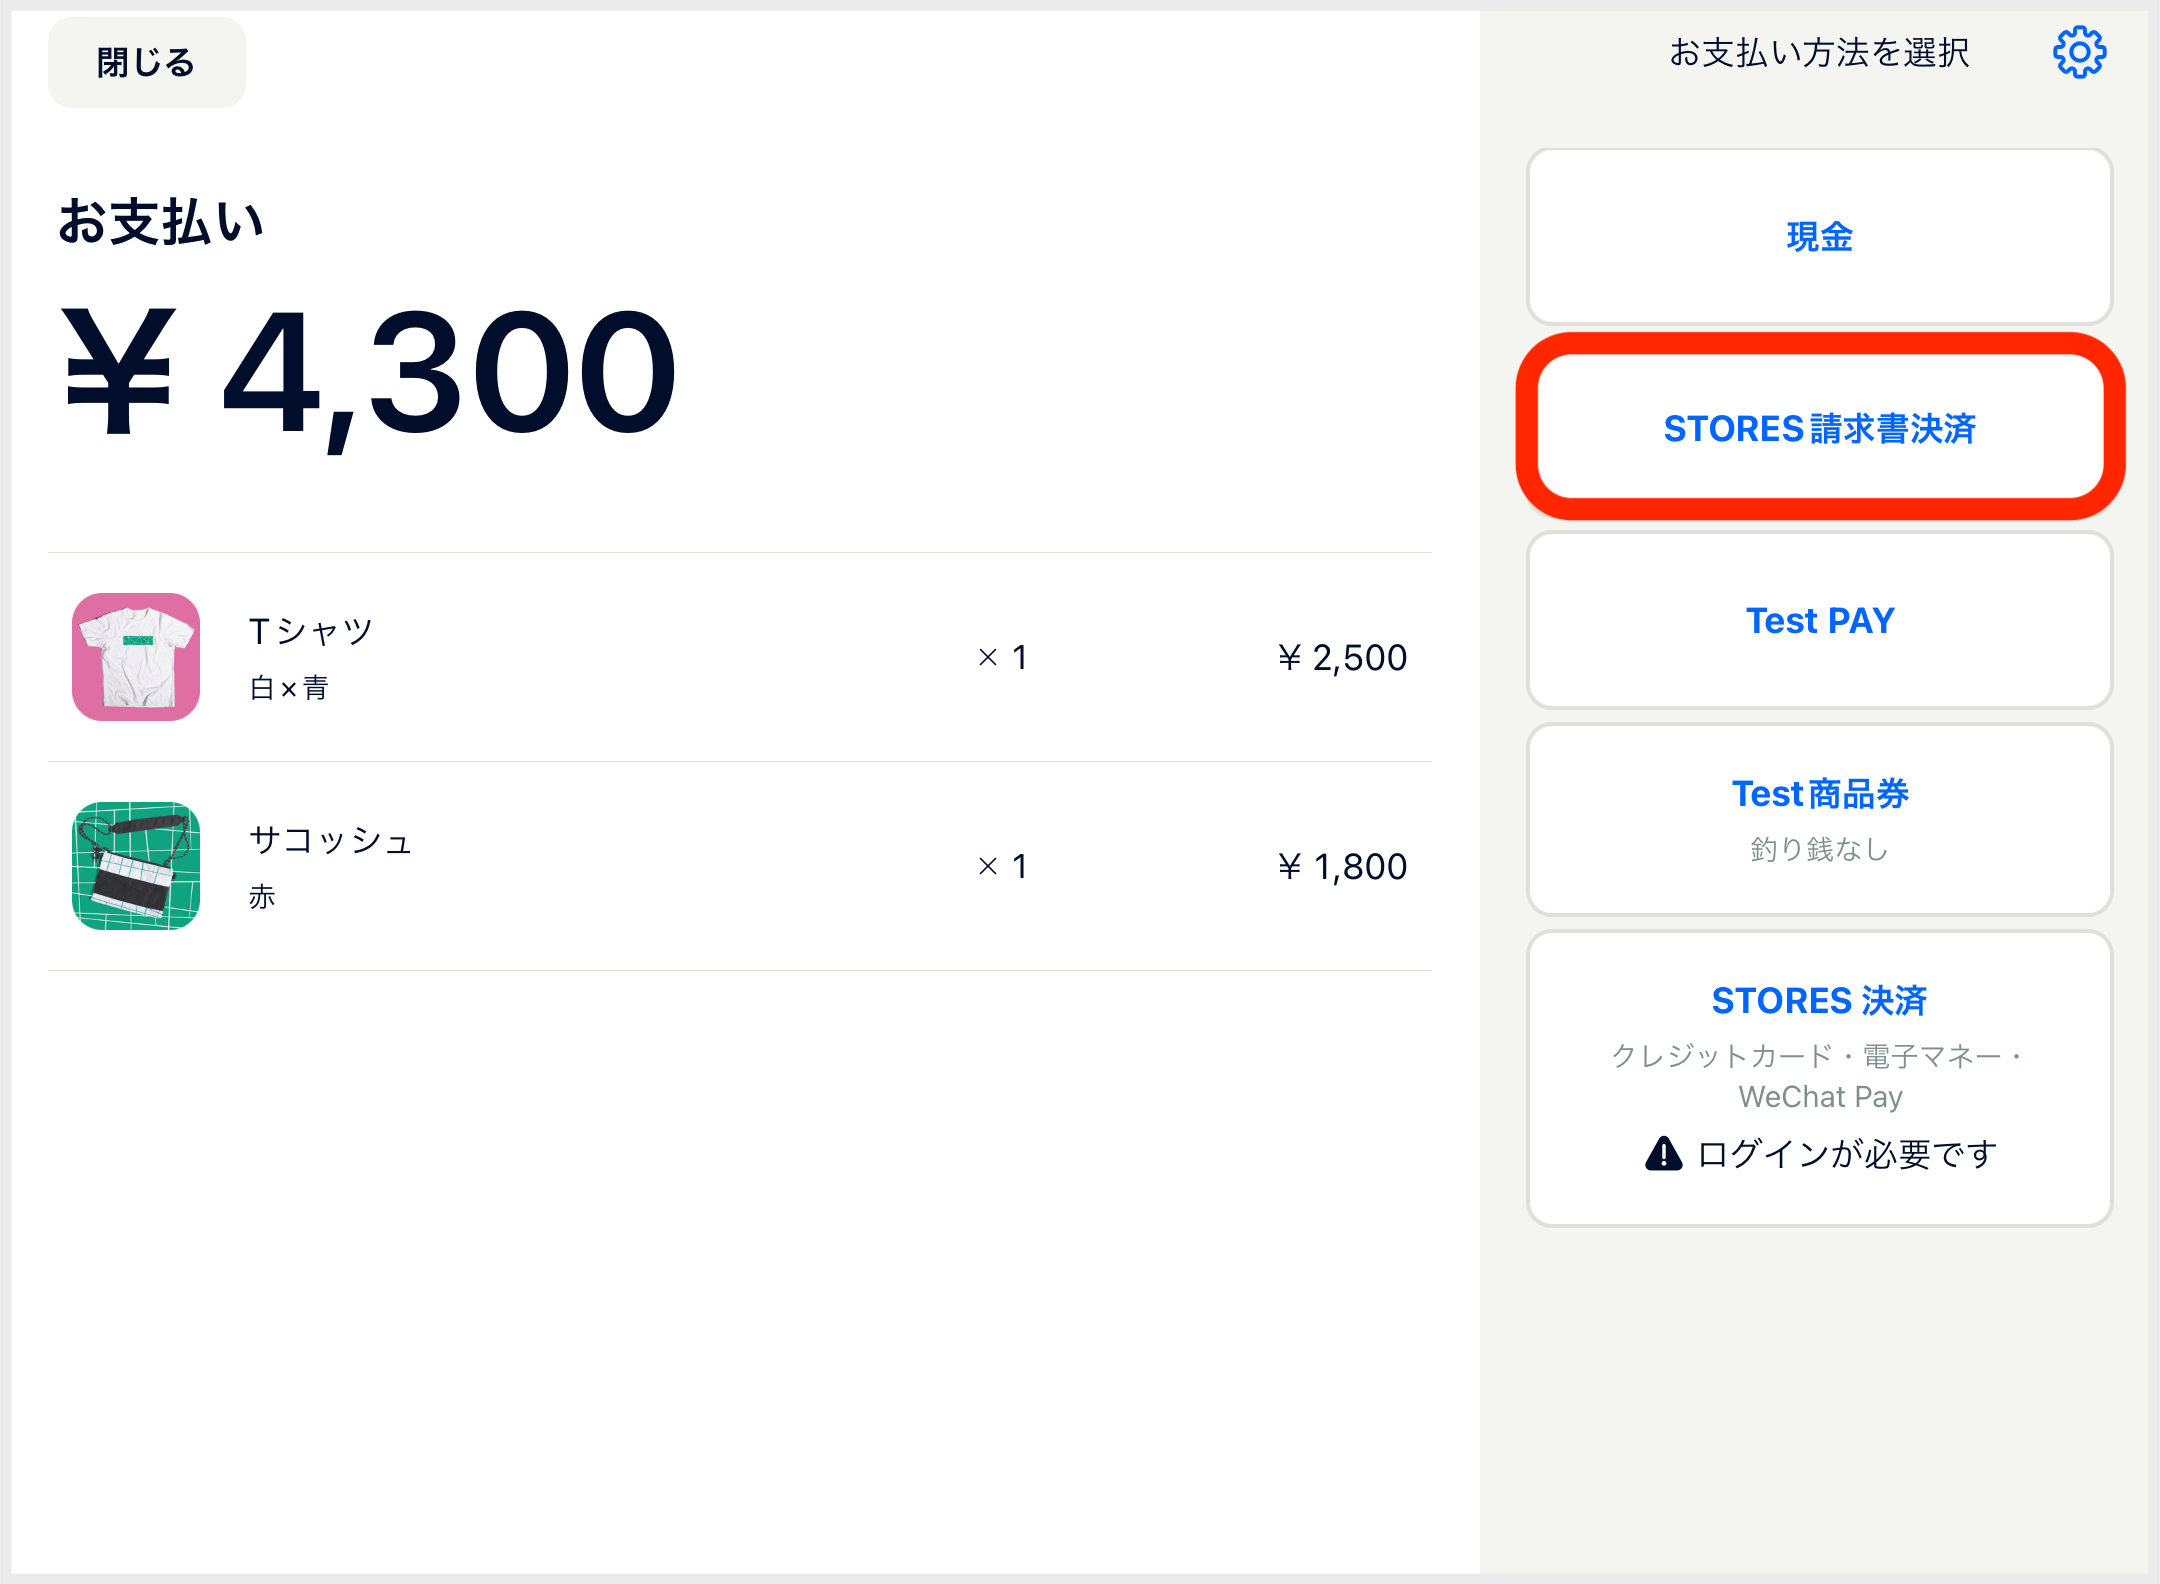The width and height of the screenshot is (2160, 1584).
Task: Click the 白×青 variant label
Action: coord(289,688)
